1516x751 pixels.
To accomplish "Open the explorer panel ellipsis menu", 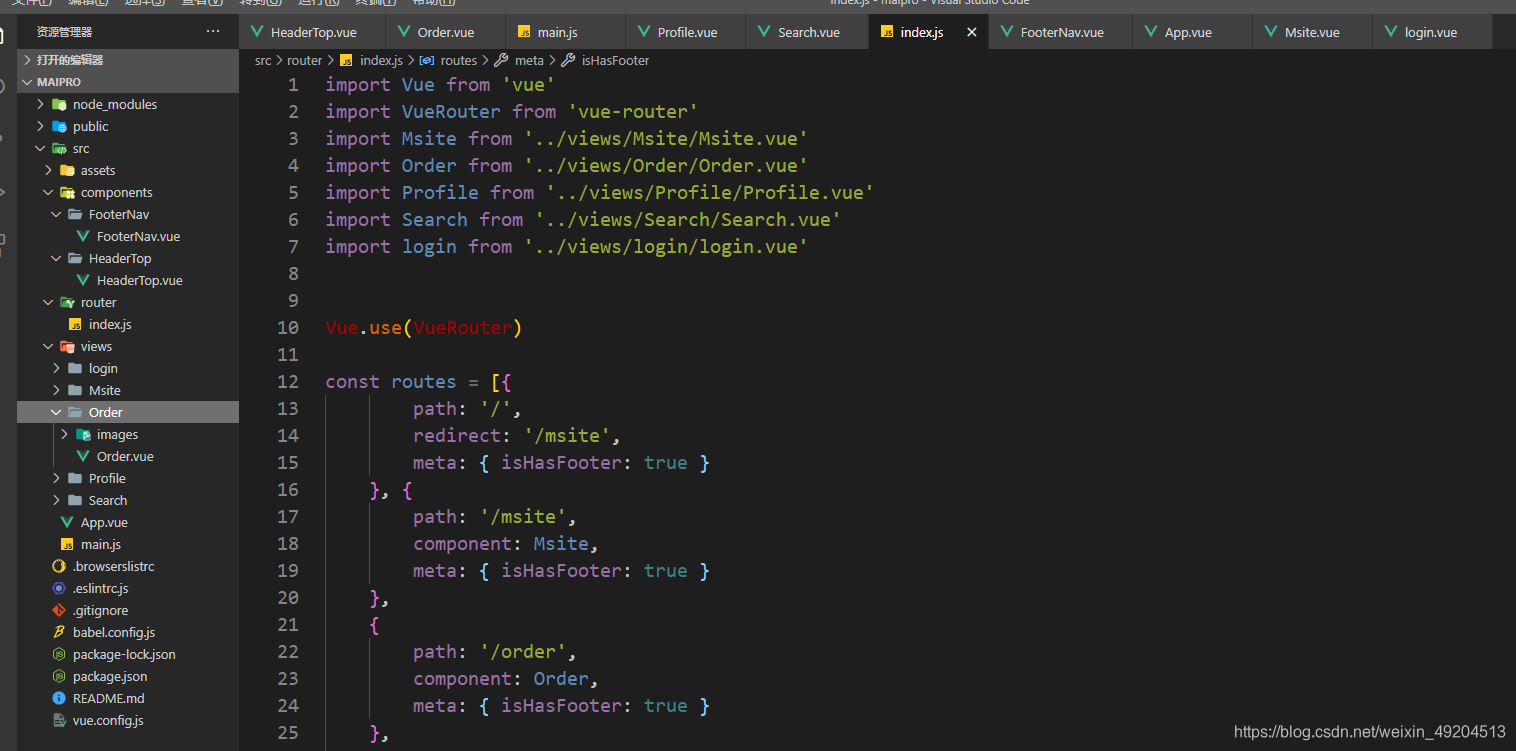I will 213,32.
